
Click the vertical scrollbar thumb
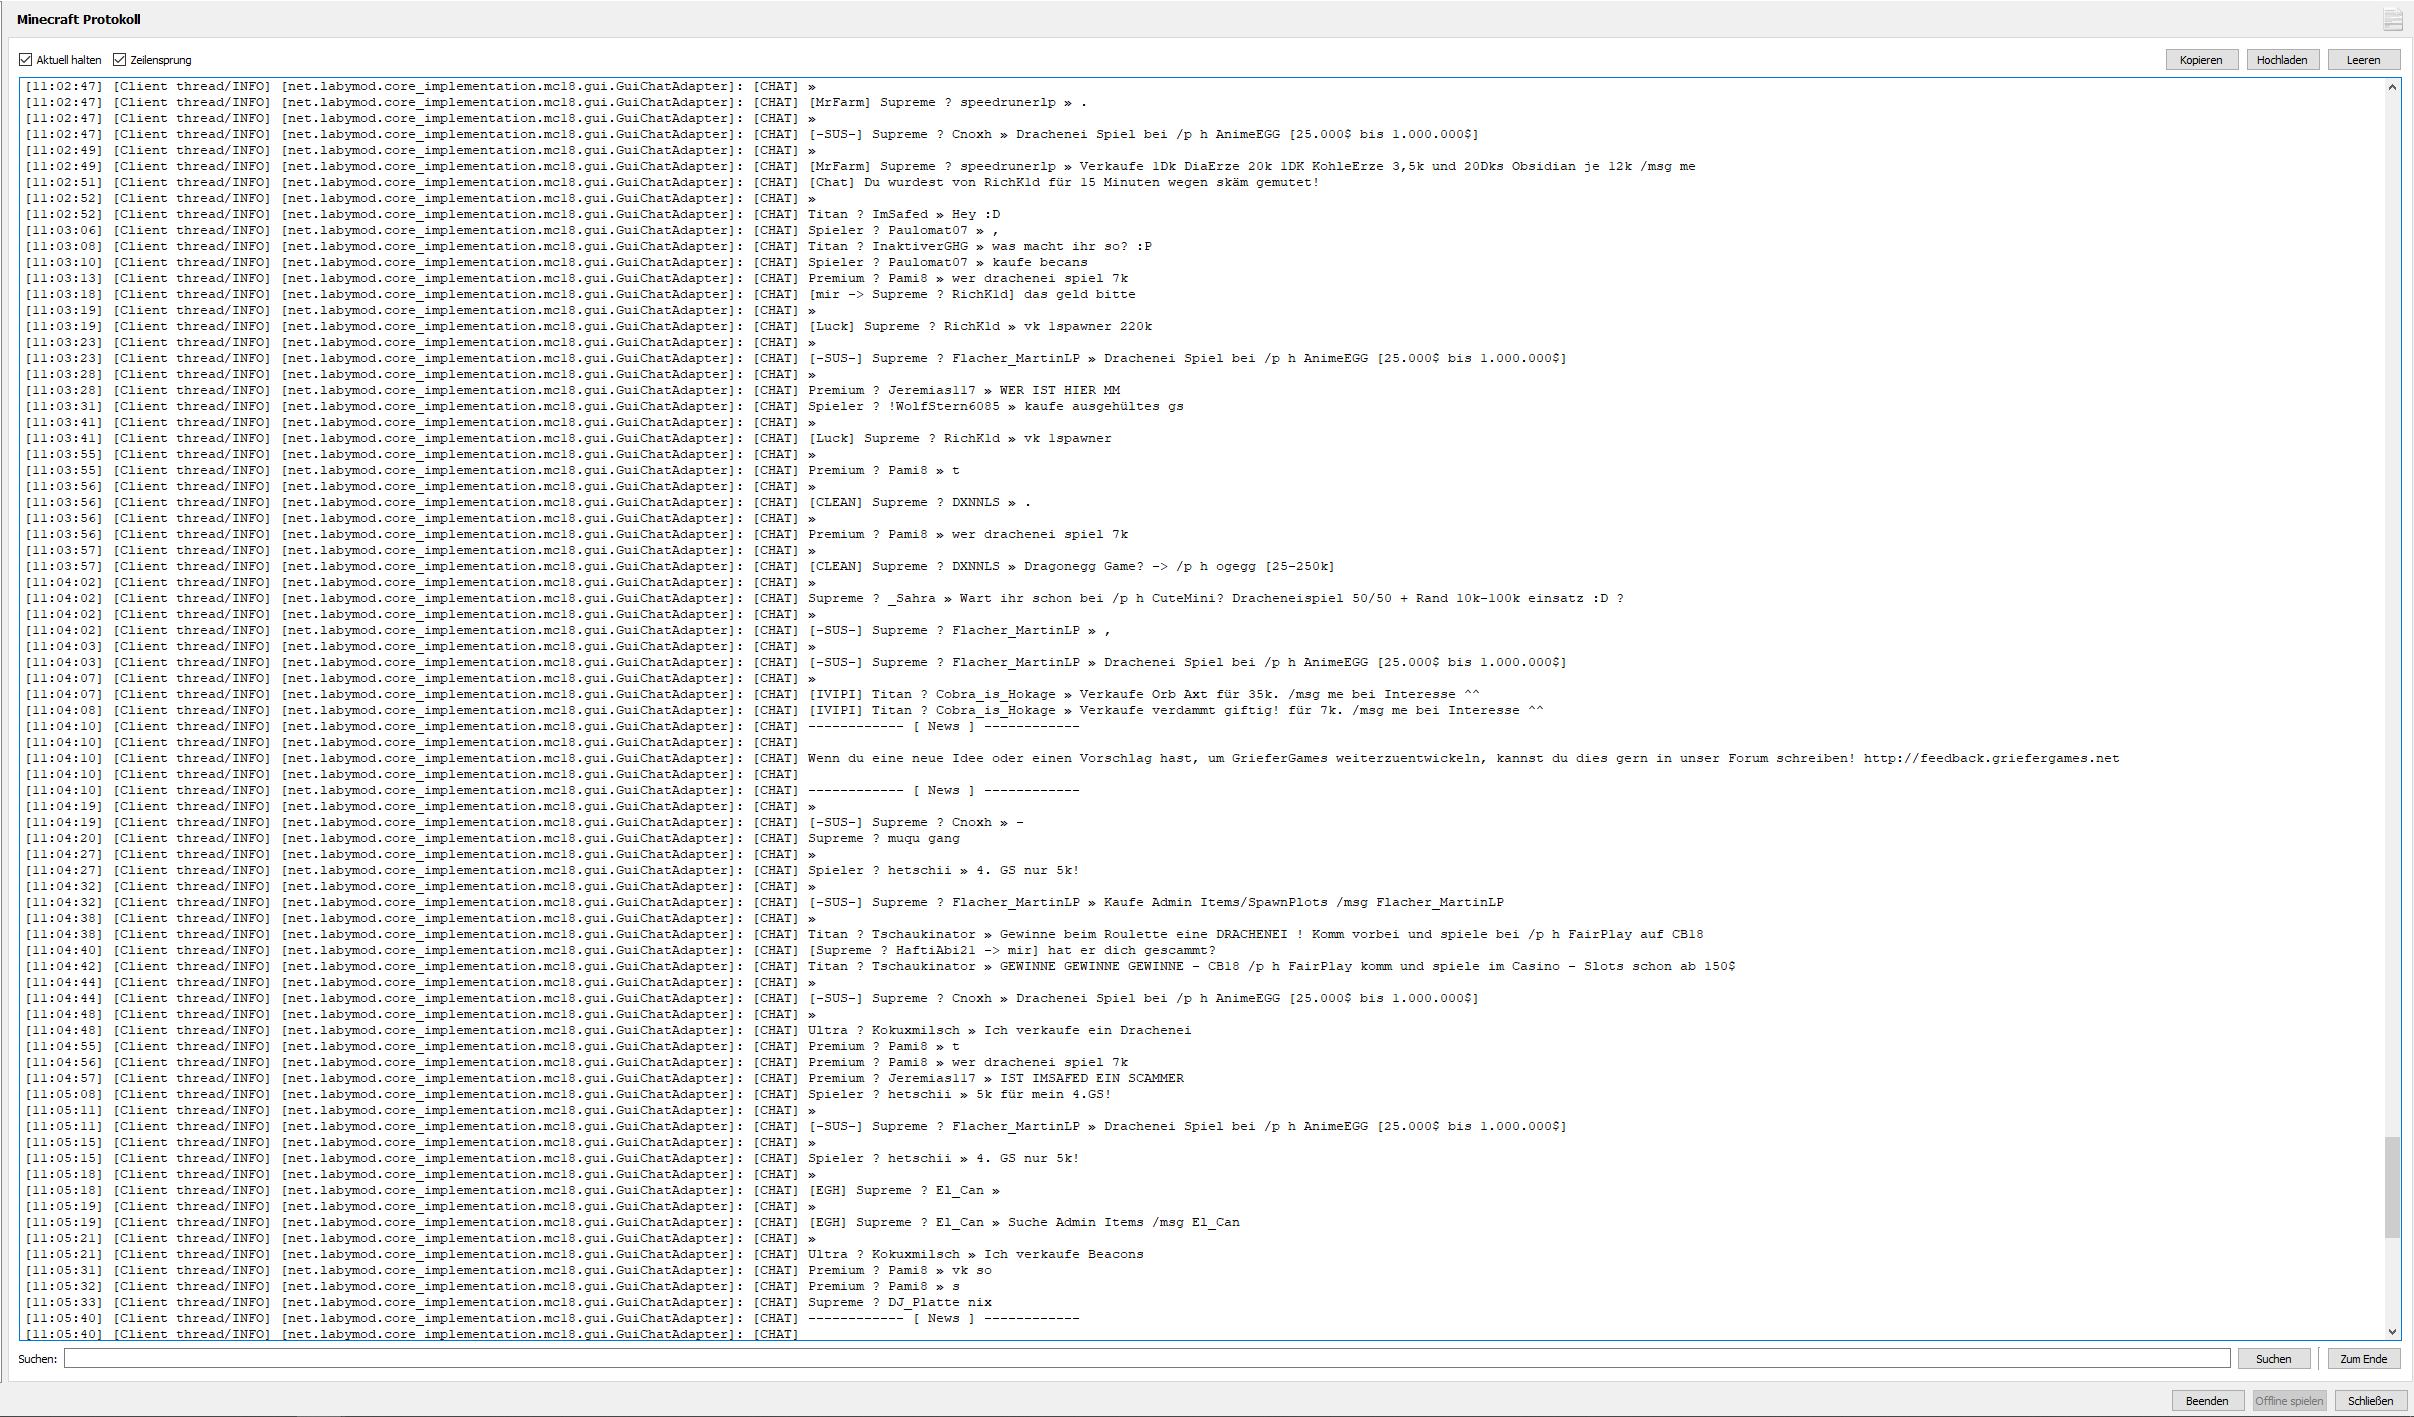pyautogui.click(x=2392, y=1186)
